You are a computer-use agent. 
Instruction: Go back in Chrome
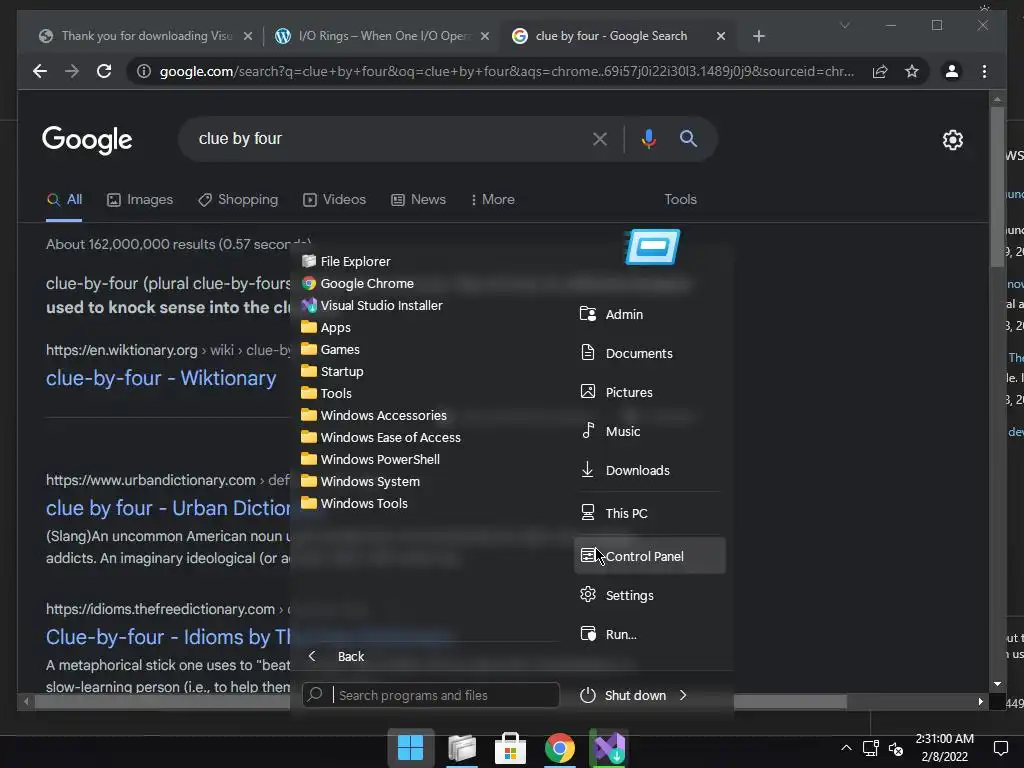(x=40, y=71)
